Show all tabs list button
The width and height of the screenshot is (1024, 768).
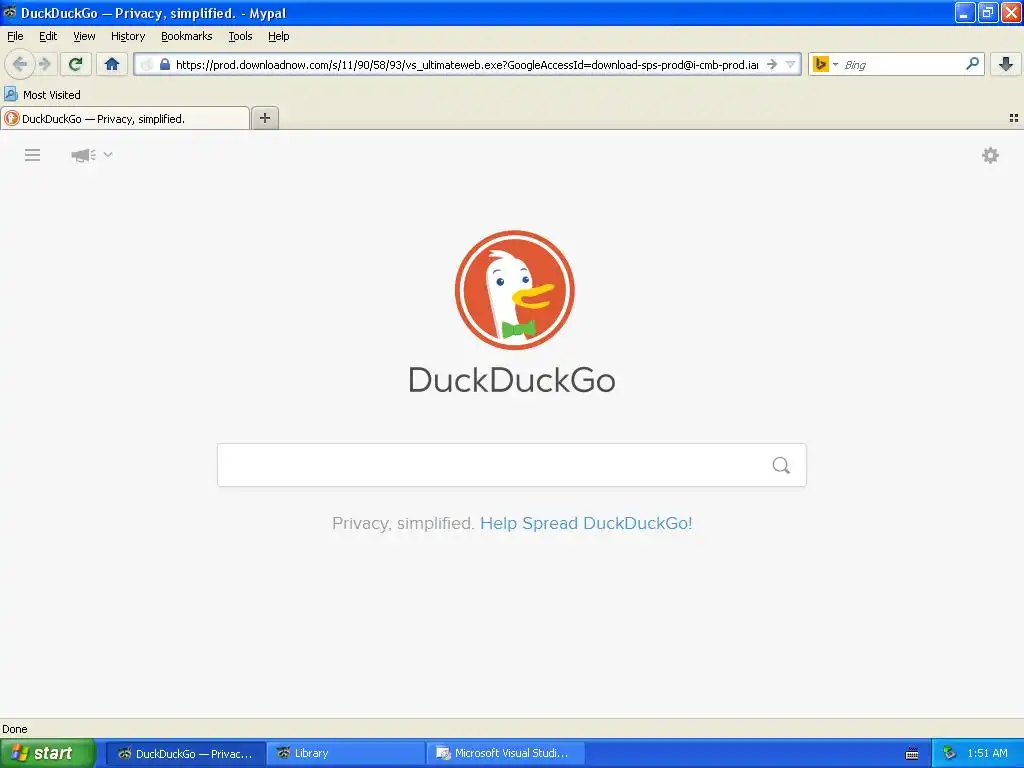(1014, 118)
